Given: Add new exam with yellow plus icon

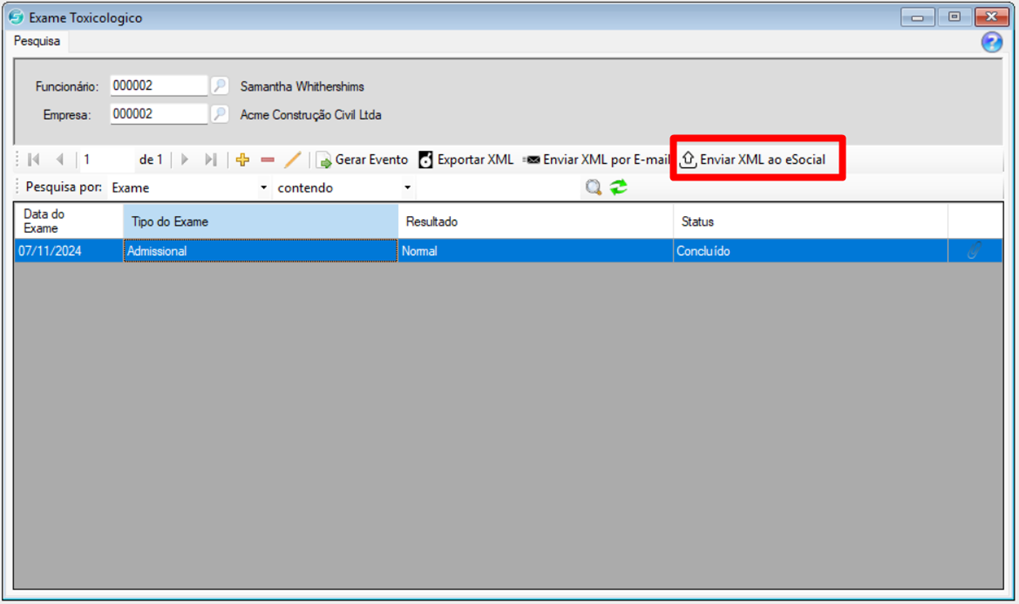Looking at the screenshot, I should (x=242, y=159).
